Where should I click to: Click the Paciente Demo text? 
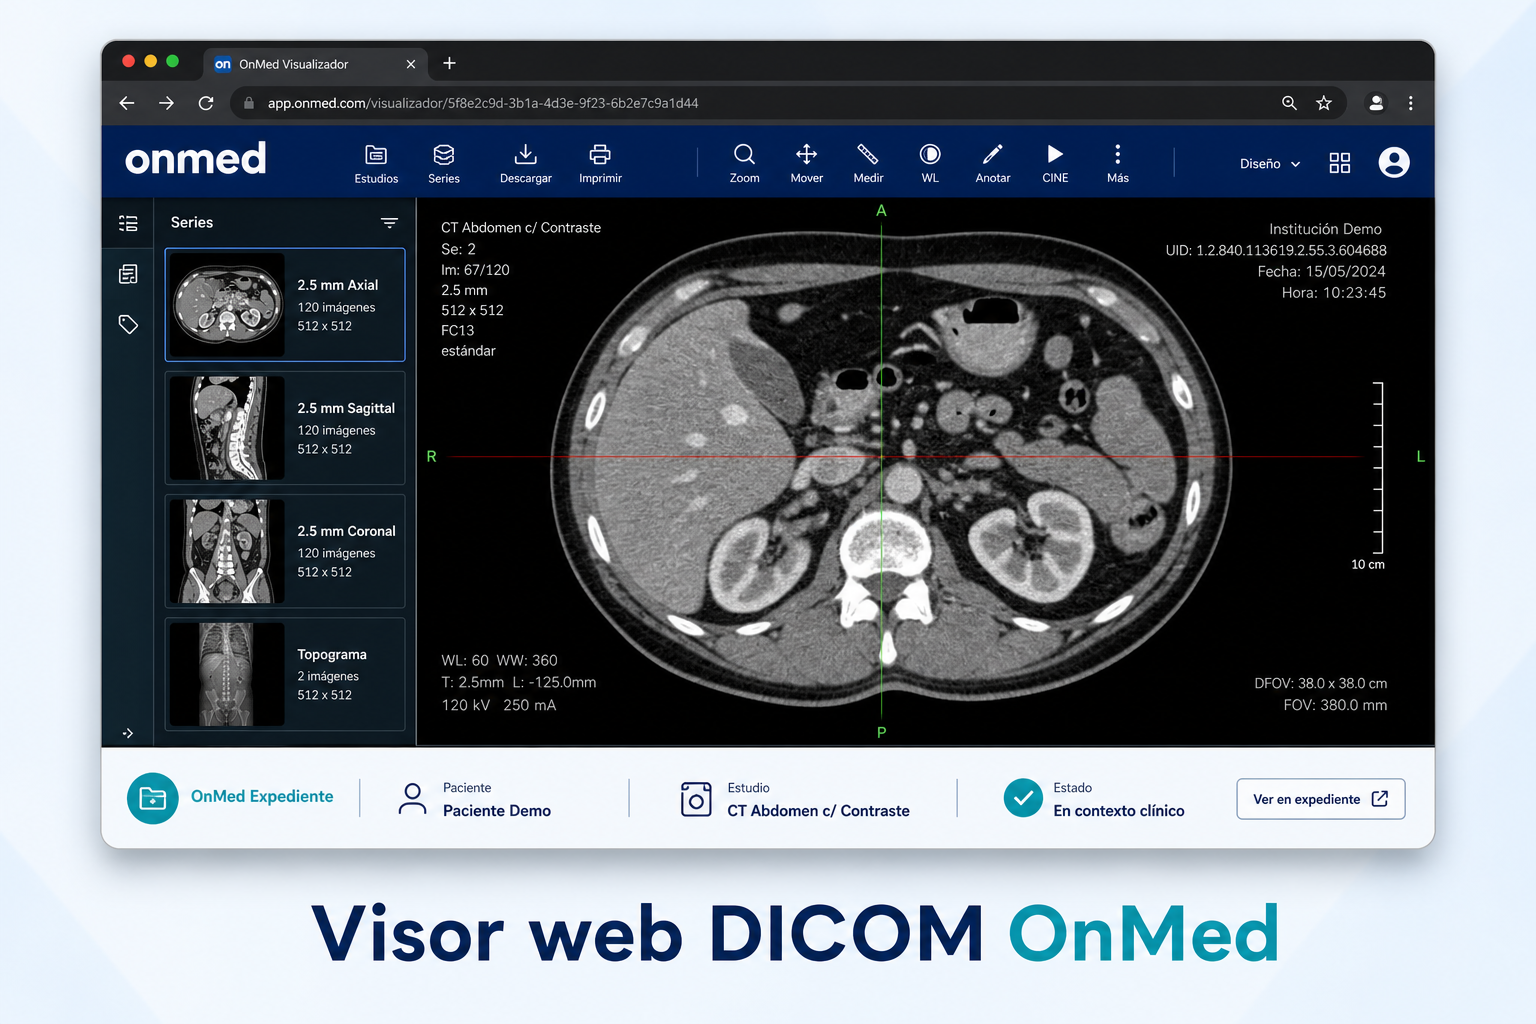(497, 811)
